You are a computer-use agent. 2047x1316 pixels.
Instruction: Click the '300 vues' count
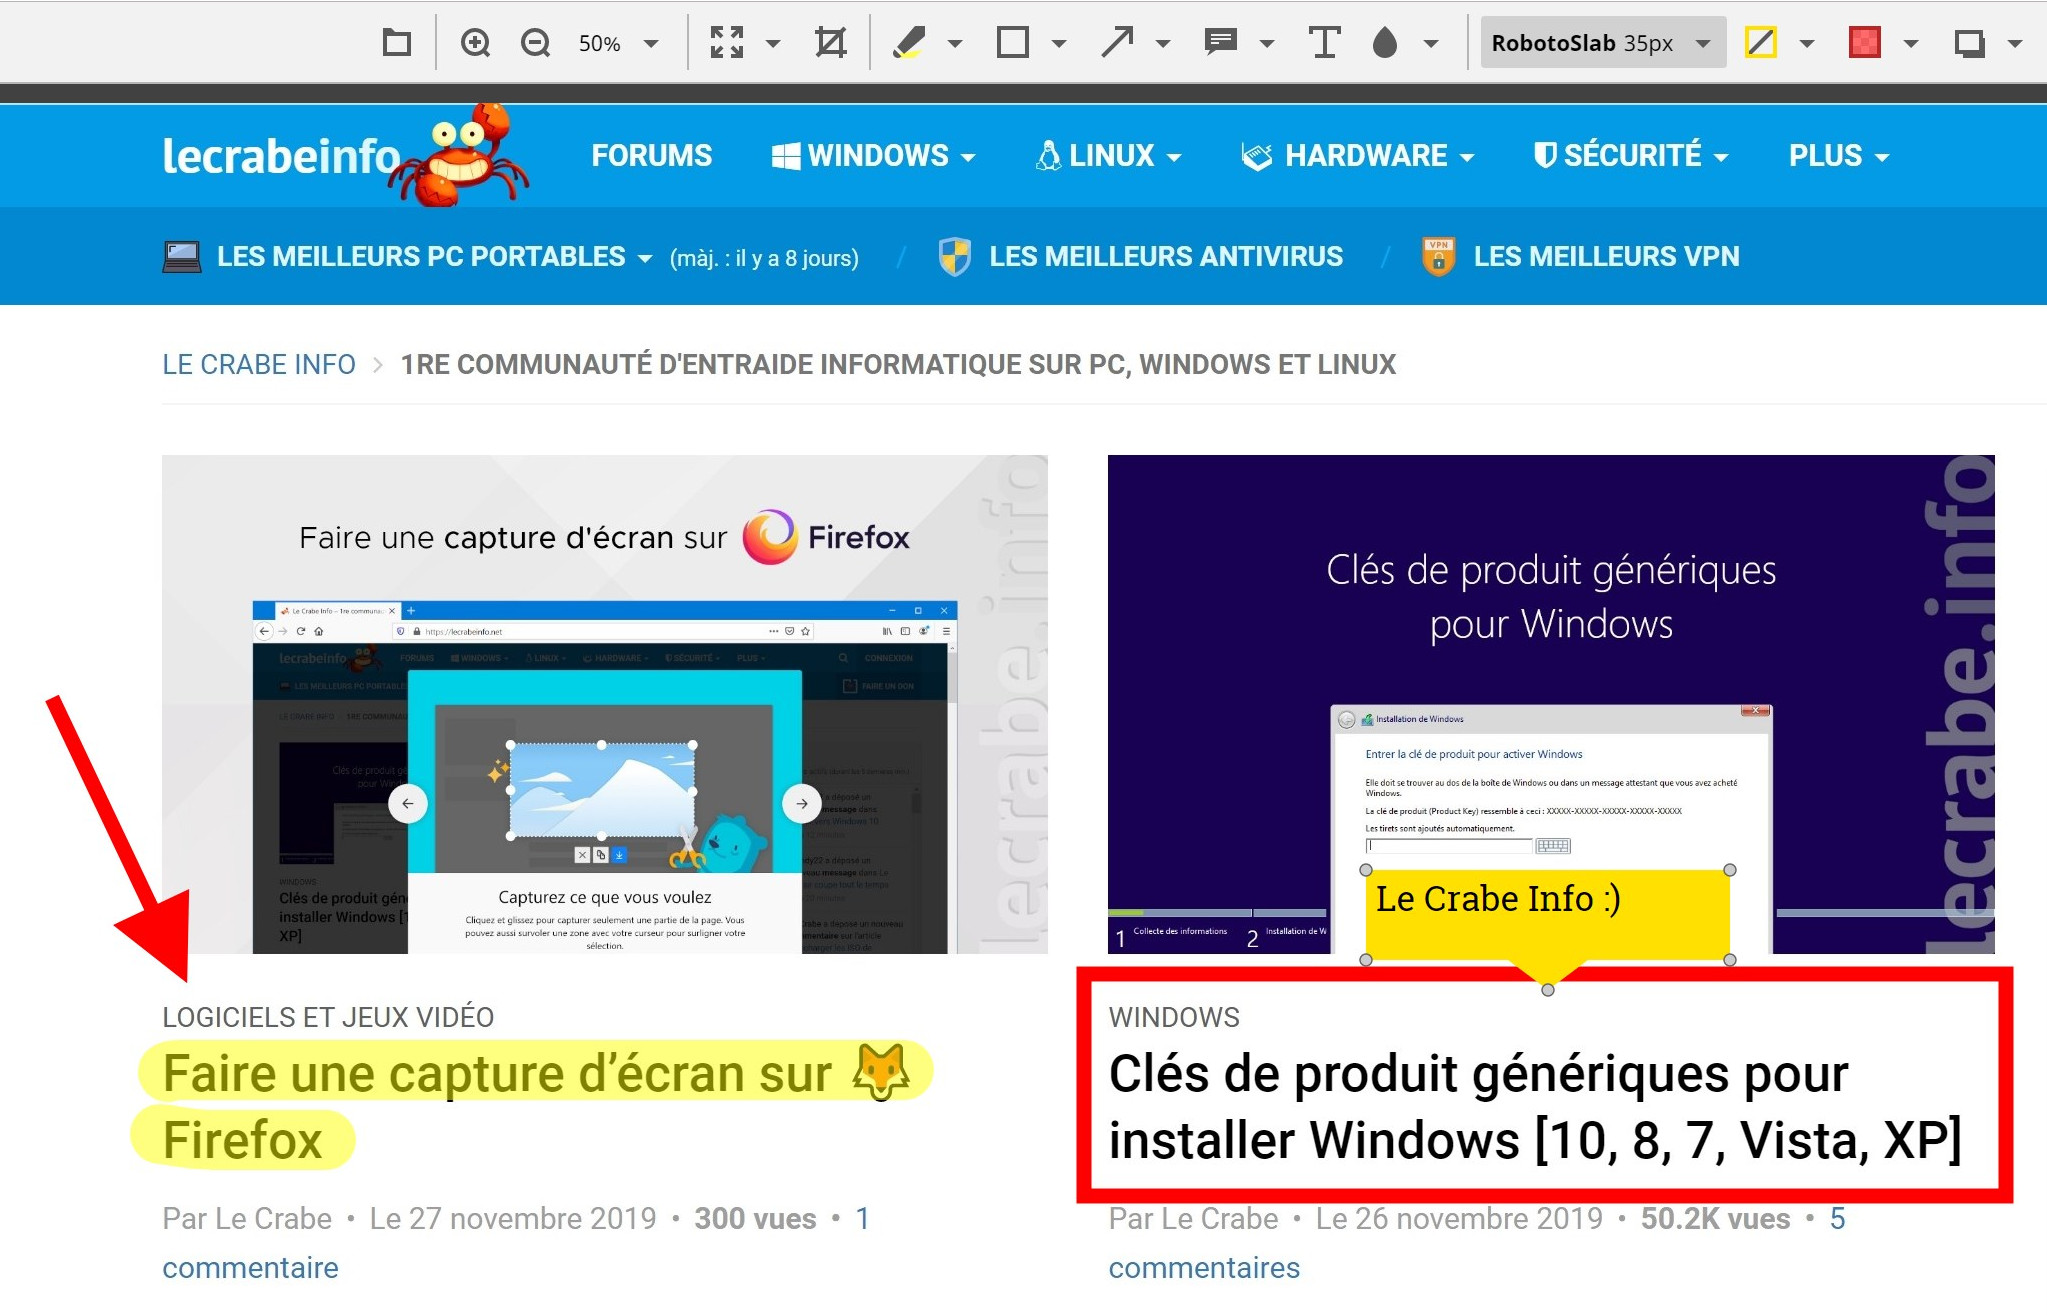coord(755,1218)
